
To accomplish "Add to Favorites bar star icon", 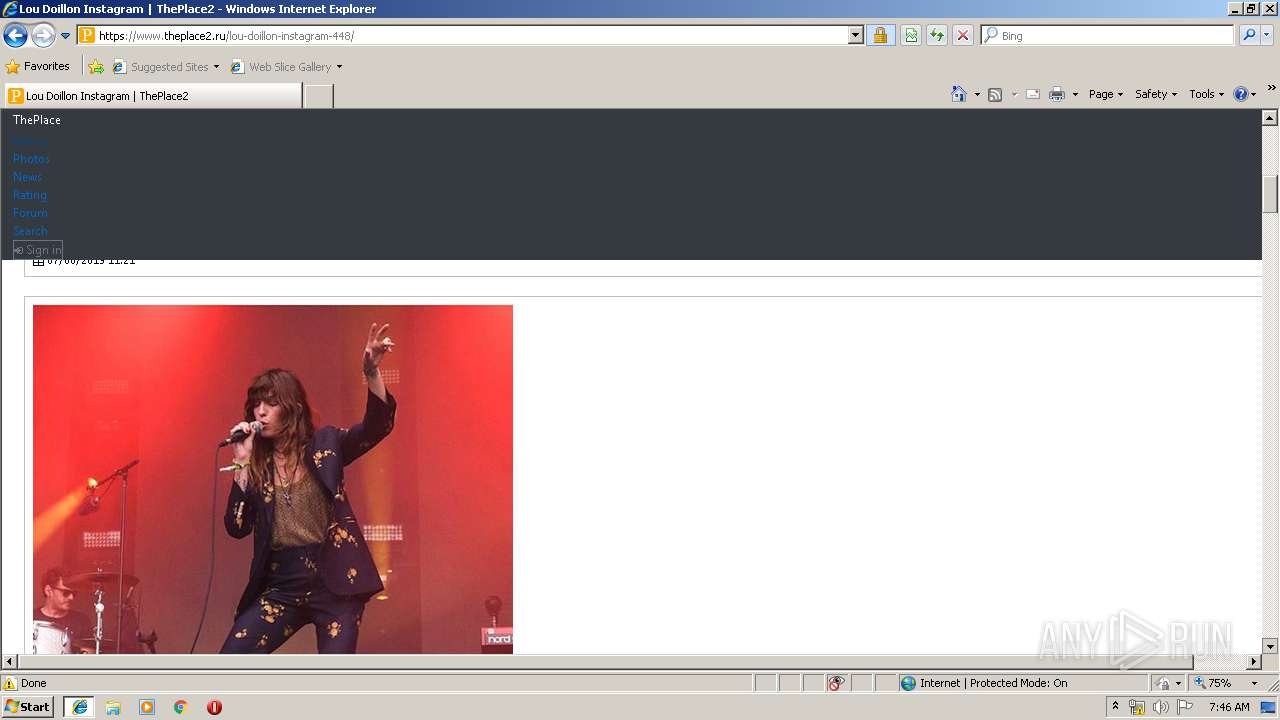I will click(x=96, y=67).
